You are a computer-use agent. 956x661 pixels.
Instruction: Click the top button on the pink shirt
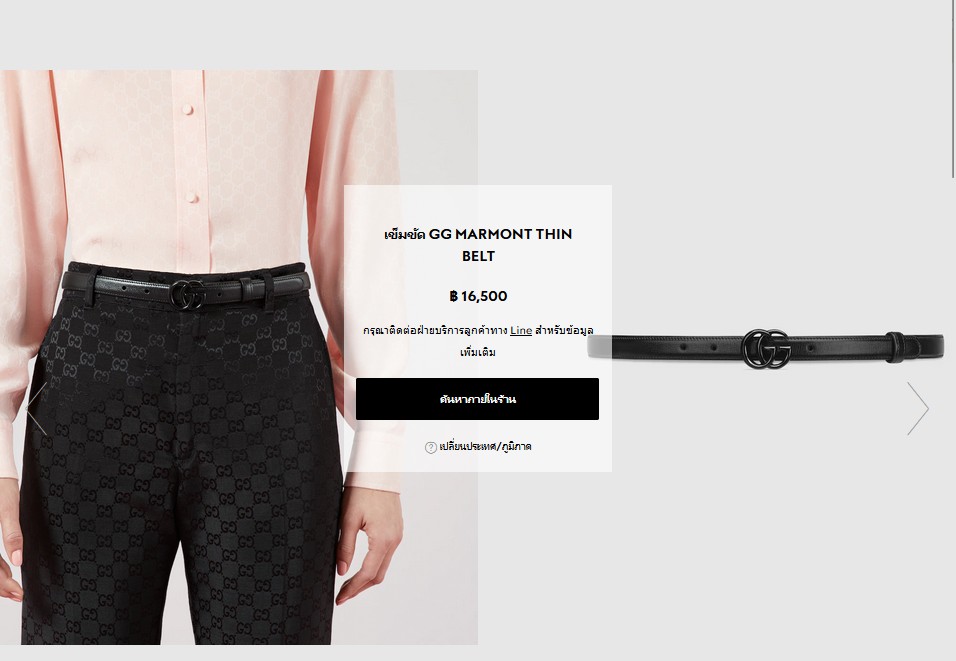click(188, 110)
